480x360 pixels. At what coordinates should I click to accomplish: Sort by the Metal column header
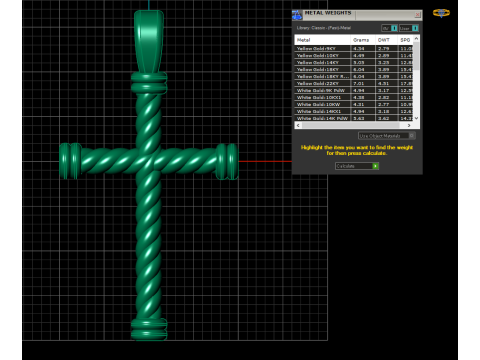point(322,40)
